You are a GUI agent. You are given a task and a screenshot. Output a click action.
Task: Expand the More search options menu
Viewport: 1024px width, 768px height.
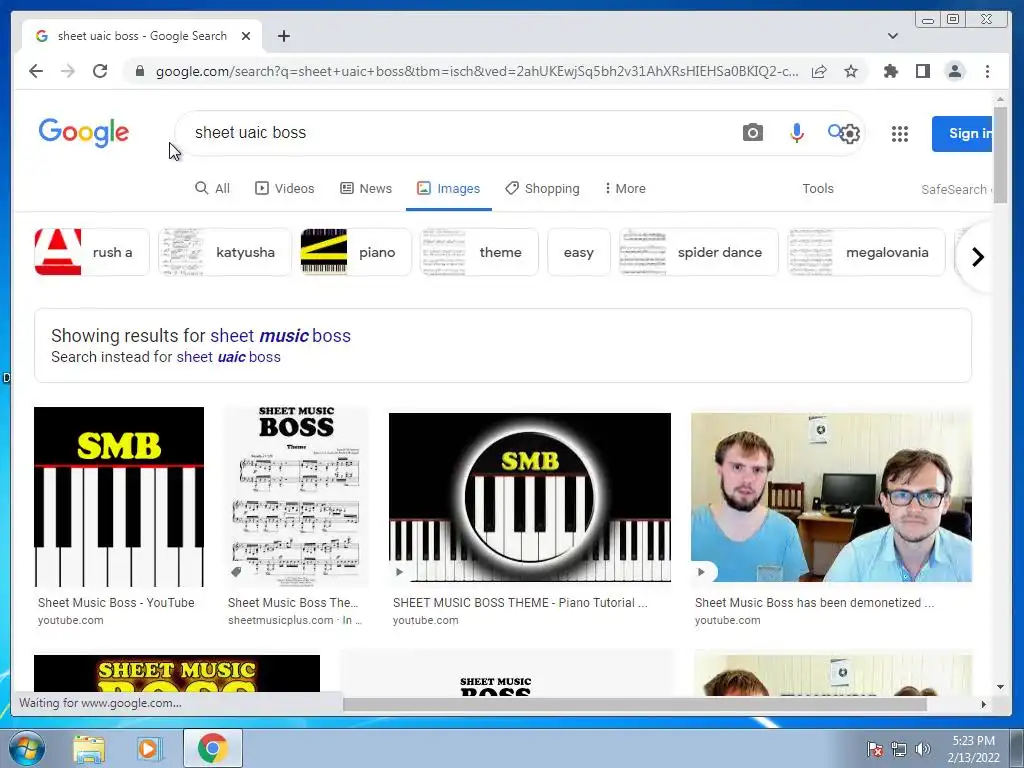625,188
